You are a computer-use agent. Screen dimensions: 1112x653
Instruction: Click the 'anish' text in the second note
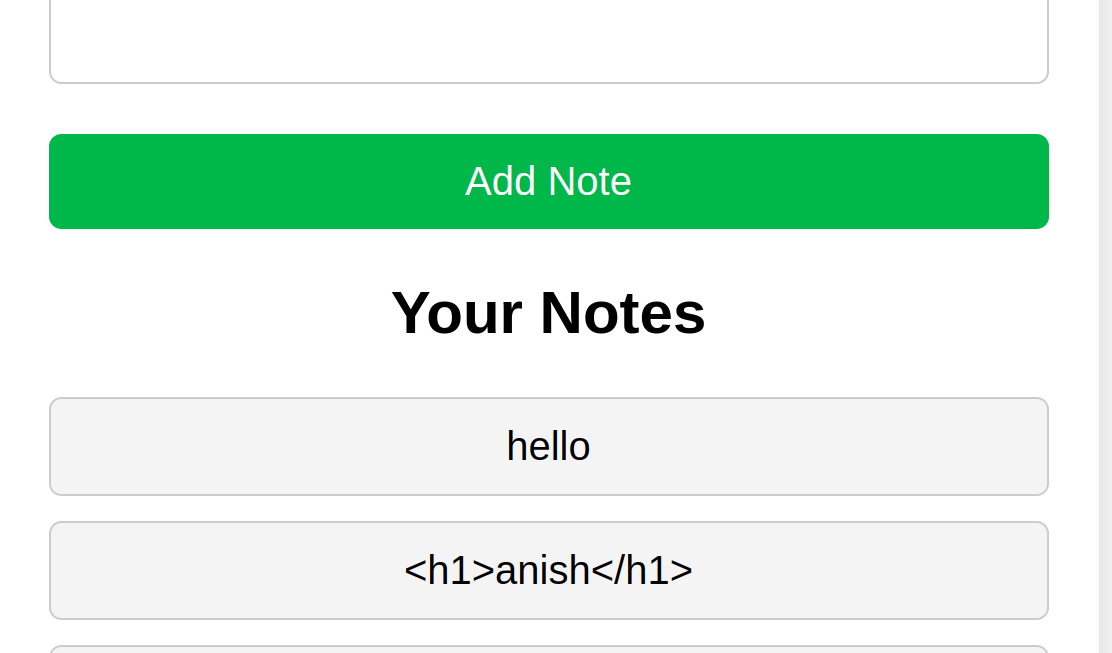[542, 570]
